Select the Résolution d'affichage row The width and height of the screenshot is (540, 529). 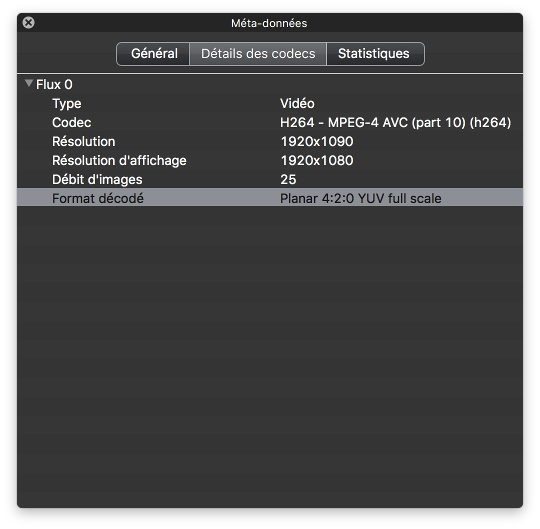point(270,160)
